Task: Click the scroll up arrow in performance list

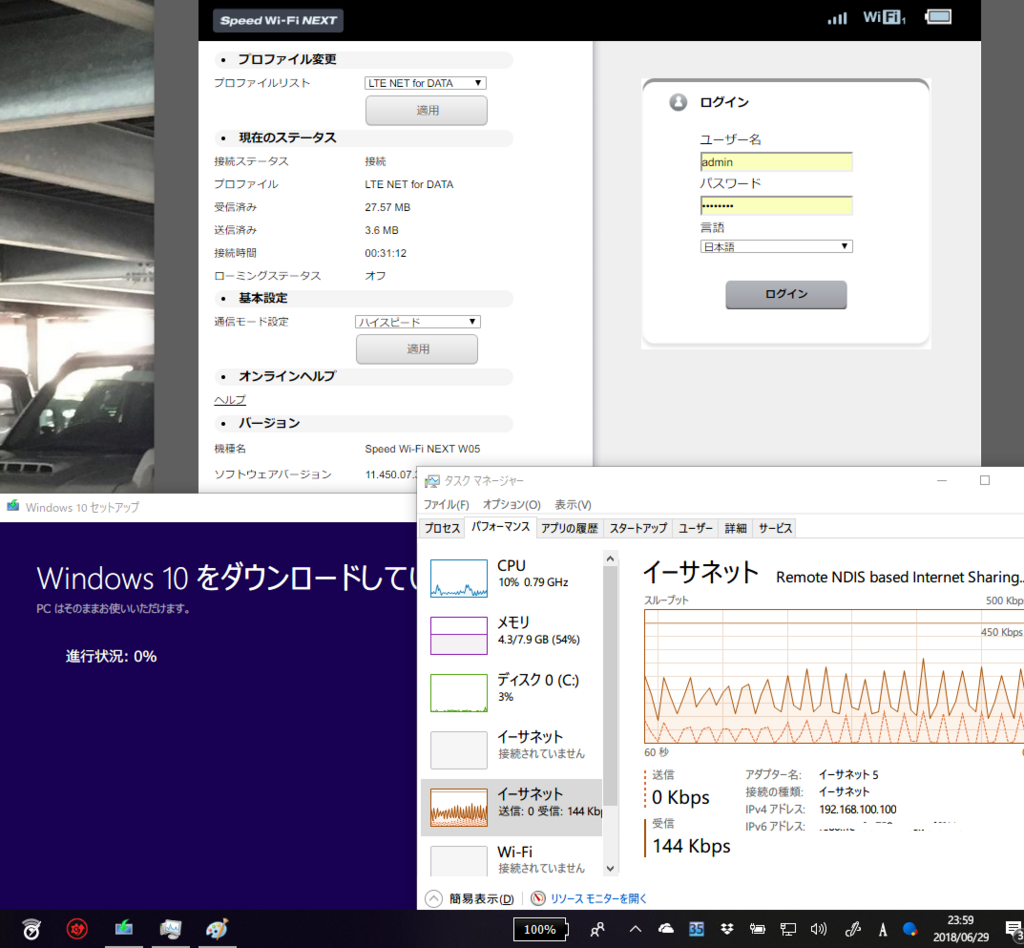Action: click(610, 559)
